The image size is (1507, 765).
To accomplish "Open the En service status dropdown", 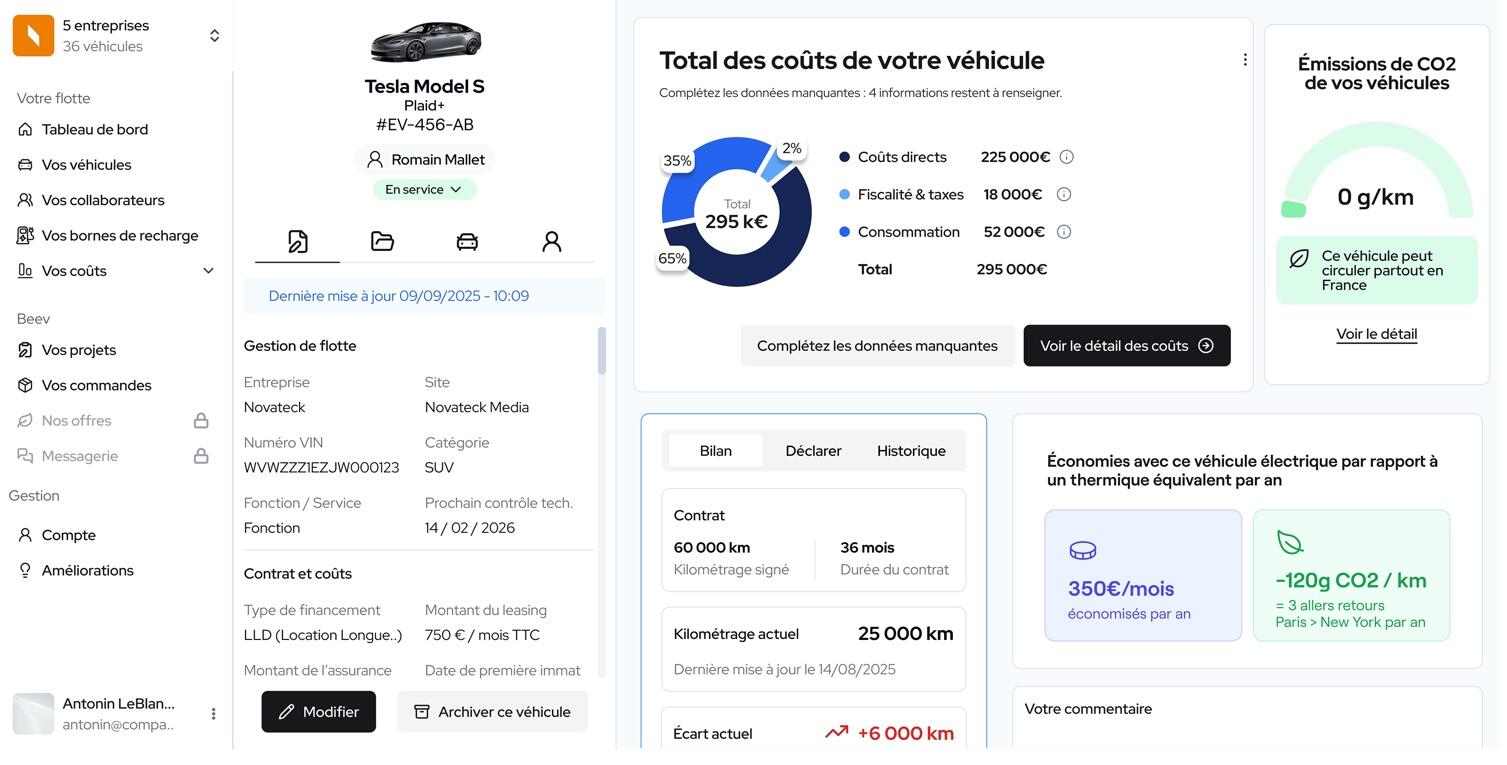I will (424, 190).
